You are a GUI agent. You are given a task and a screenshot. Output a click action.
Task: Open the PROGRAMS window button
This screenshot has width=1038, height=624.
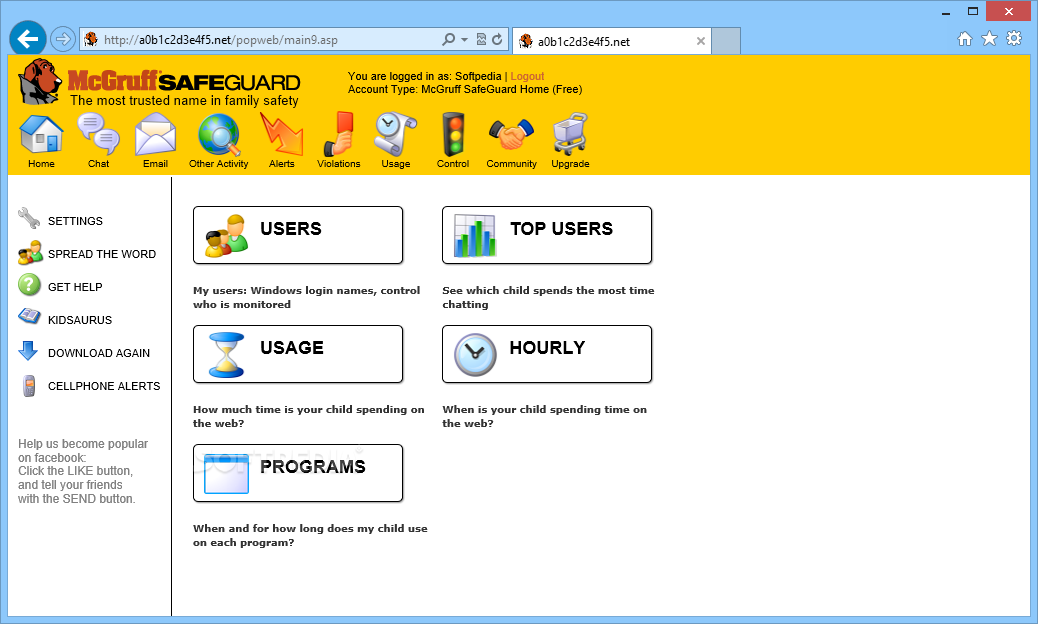(x=298, y=473)
